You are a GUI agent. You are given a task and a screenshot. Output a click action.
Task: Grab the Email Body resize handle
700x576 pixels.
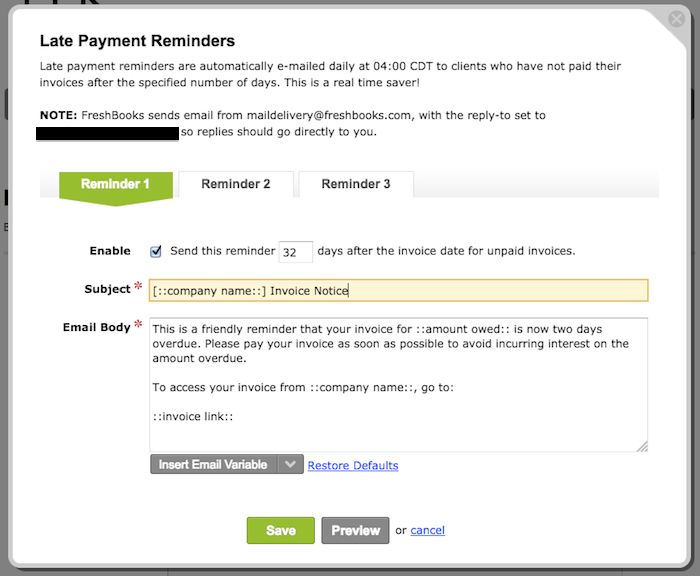(641, 446)
